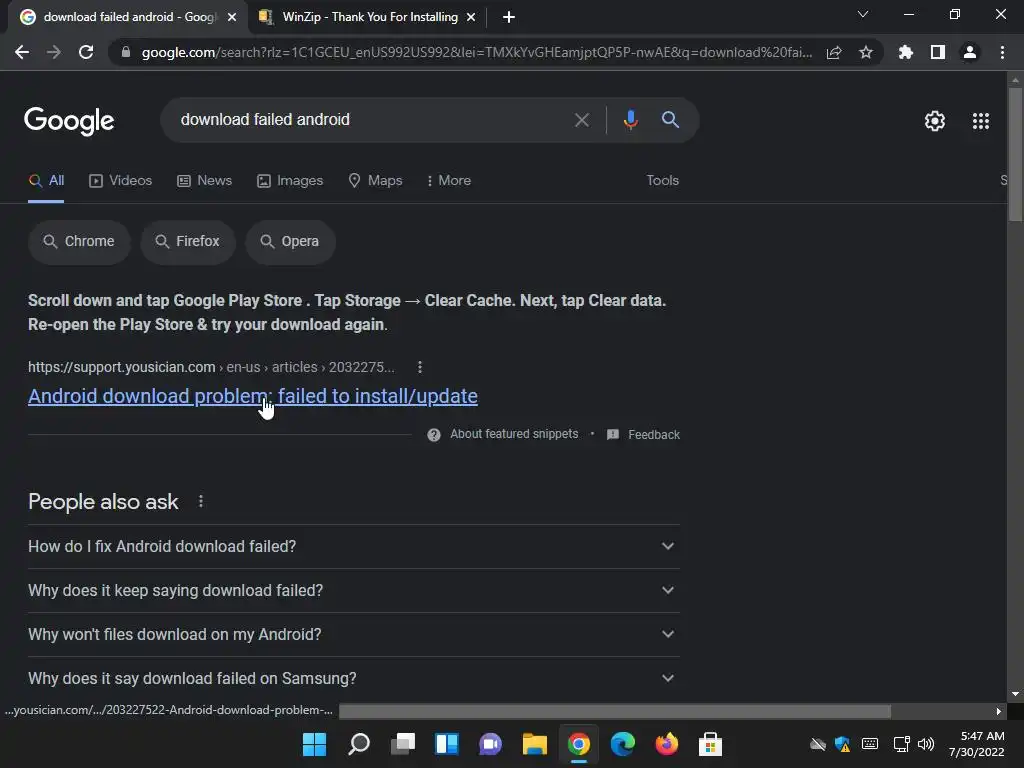Viewport: 1024px width, 768px height.
Task: Expand How do I fix Android download failed
Action: (353, 547)
